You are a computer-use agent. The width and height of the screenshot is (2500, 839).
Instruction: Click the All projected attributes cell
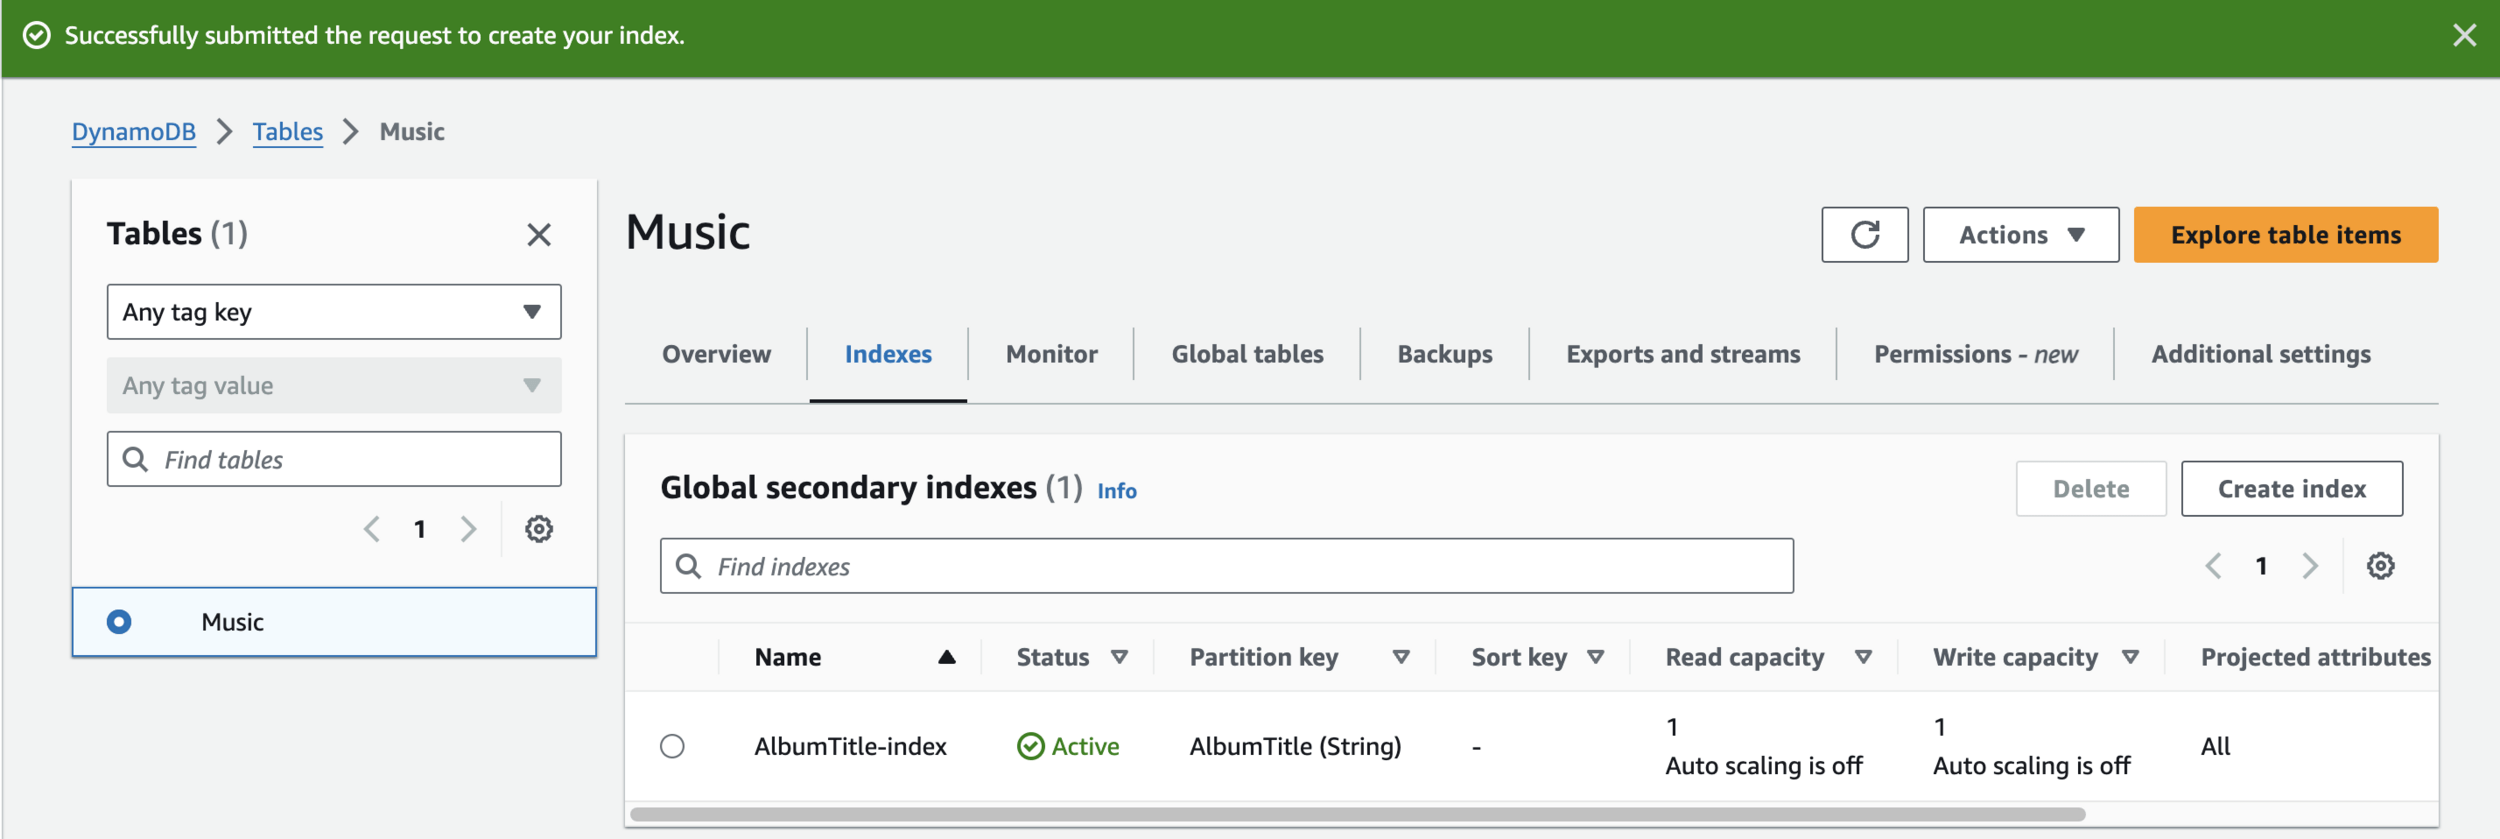point(2215,747)
